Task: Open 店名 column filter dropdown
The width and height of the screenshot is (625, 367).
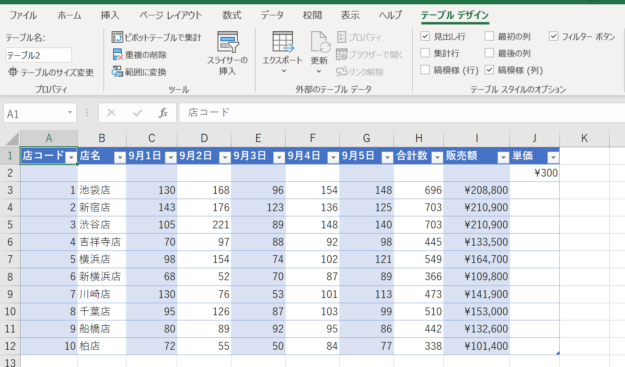Action: point(120,157)
